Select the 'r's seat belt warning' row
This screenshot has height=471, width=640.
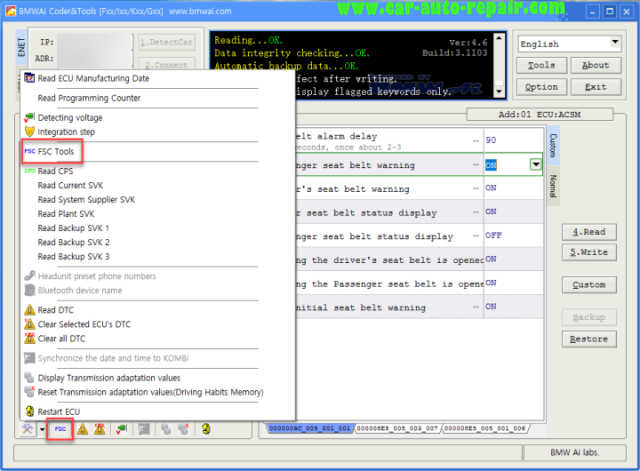point(419,189)
